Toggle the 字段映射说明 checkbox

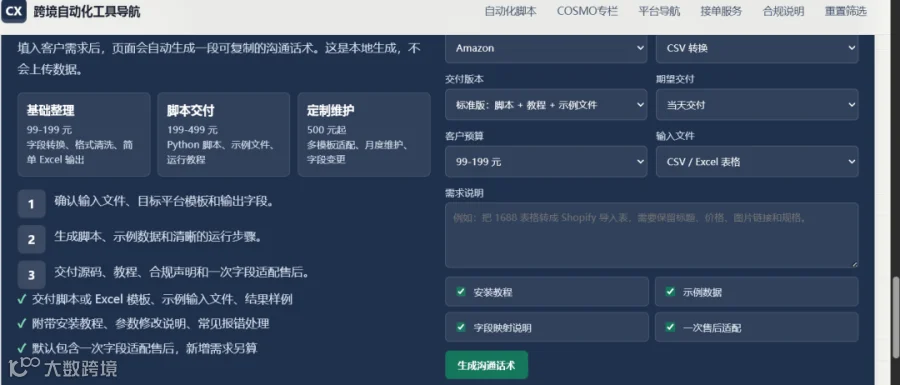coord(461,327)
